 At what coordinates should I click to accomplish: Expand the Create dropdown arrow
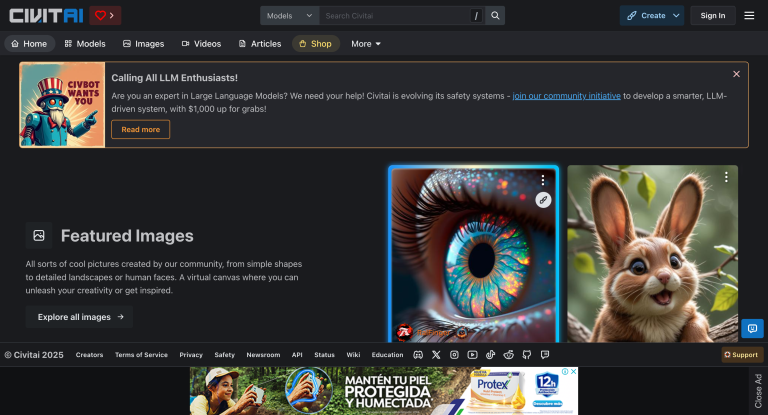pyautogui.click(x=677, y=16)
